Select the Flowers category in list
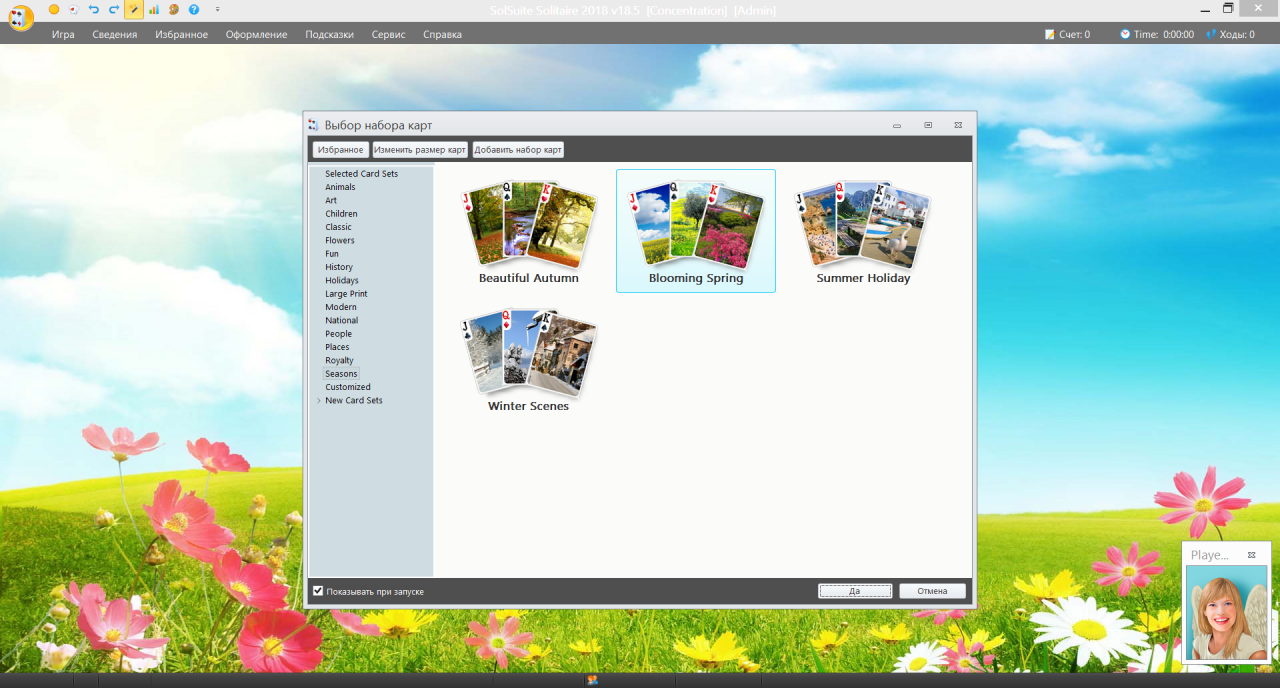 point(340,241)
